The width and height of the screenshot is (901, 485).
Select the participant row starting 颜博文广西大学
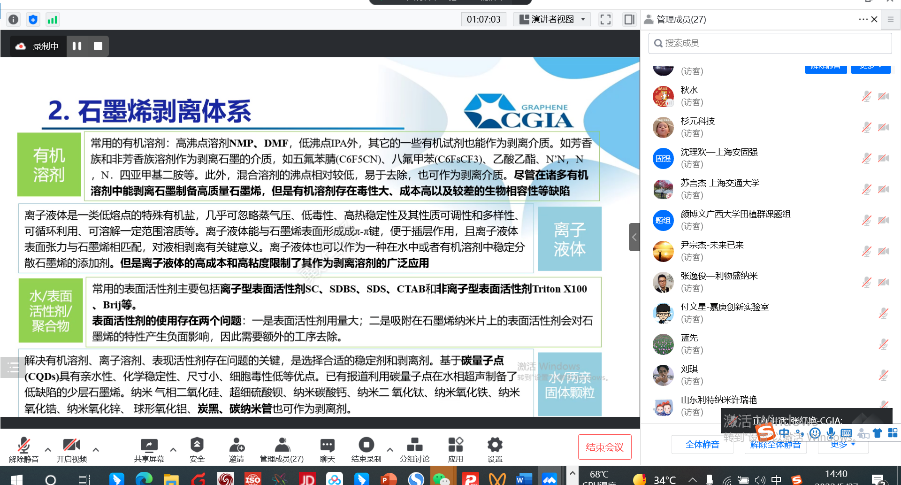770,220
